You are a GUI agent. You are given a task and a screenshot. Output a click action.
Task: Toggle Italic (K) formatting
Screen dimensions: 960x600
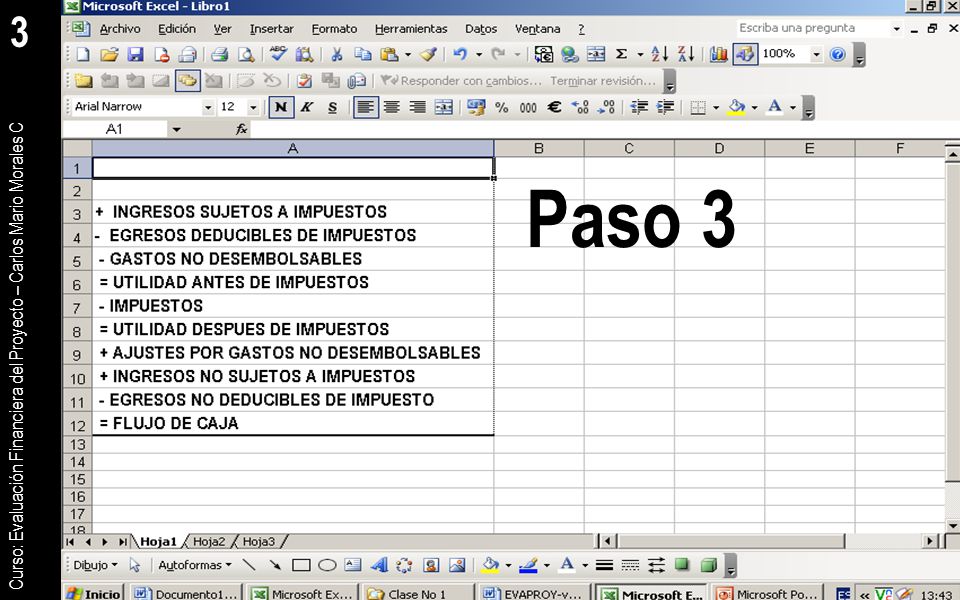307,108
